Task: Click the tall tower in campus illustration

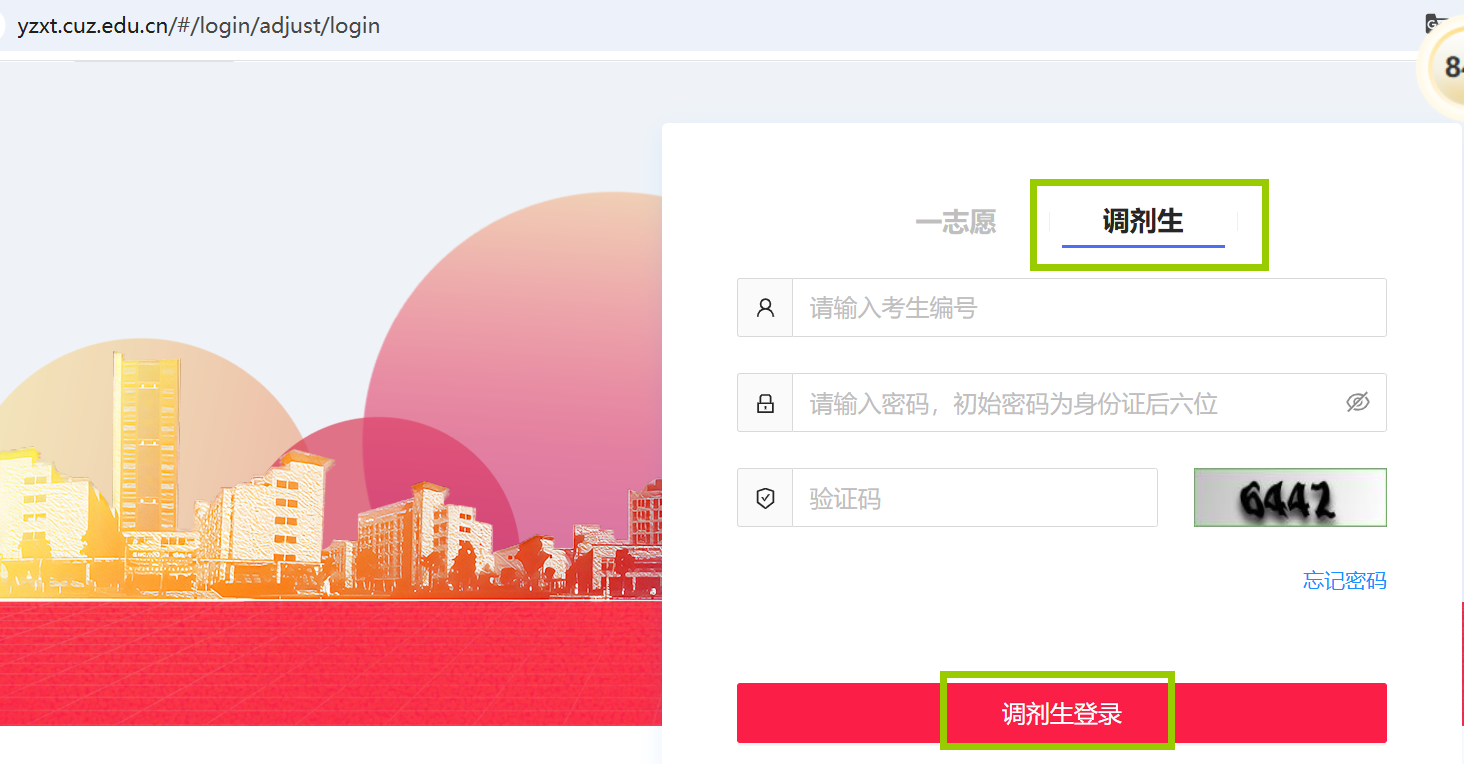Action: click(x=148, y=440)
